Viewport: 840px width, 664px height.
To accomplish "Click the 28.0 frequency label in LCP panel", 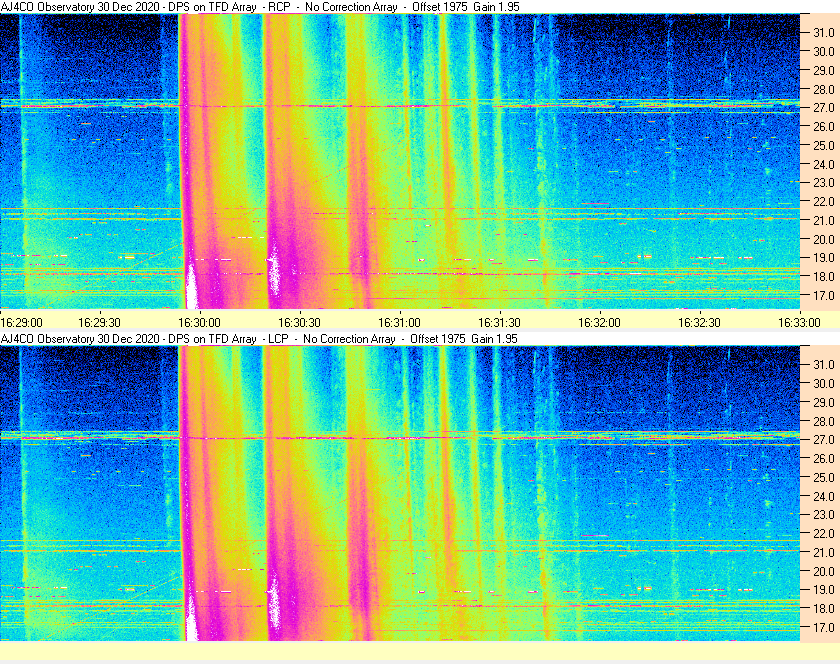I will (824, 421).
